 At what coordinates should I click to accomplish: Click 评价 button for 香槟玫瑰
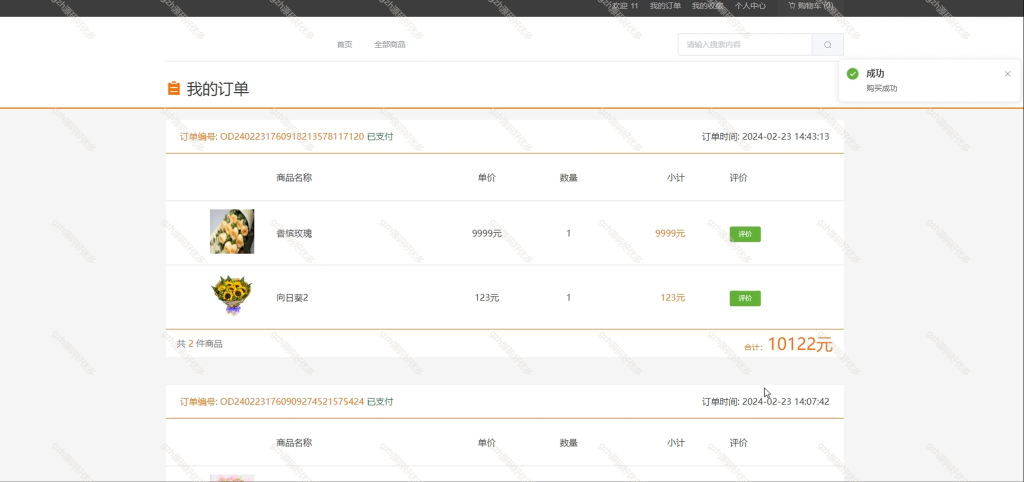coord(745,234)
